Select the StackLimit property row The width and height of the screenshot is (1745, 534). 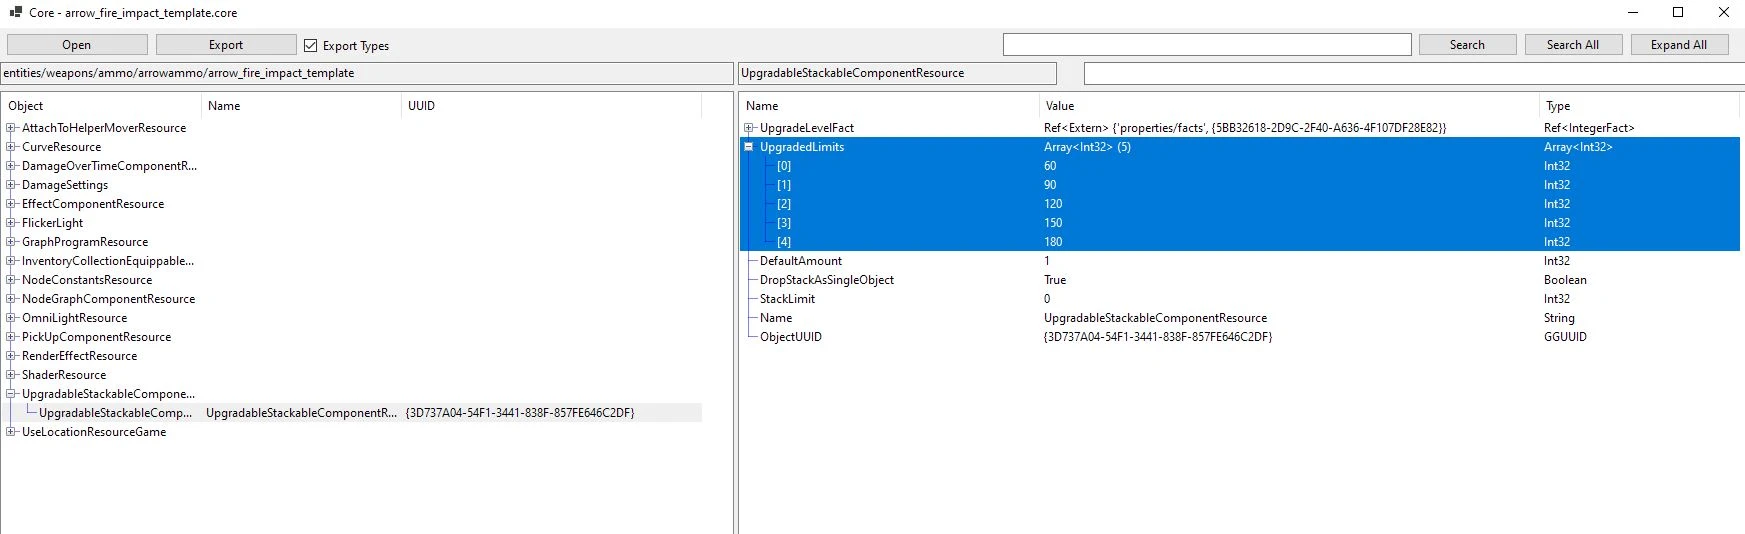point(1240,299)
